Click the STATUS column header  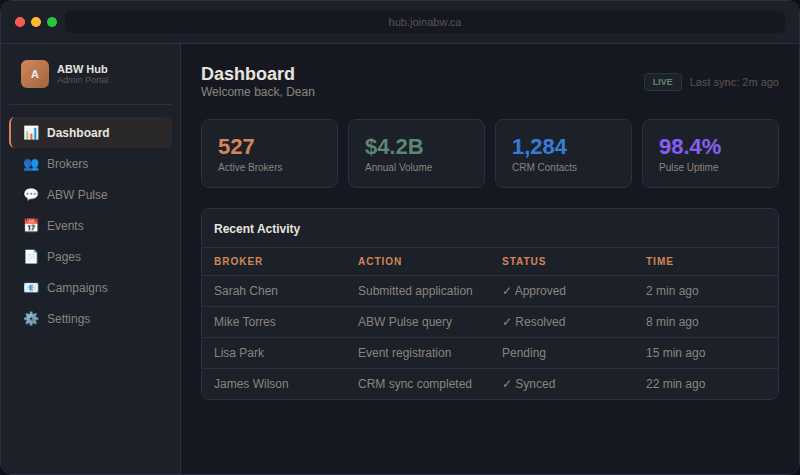(x=523, y=261)
